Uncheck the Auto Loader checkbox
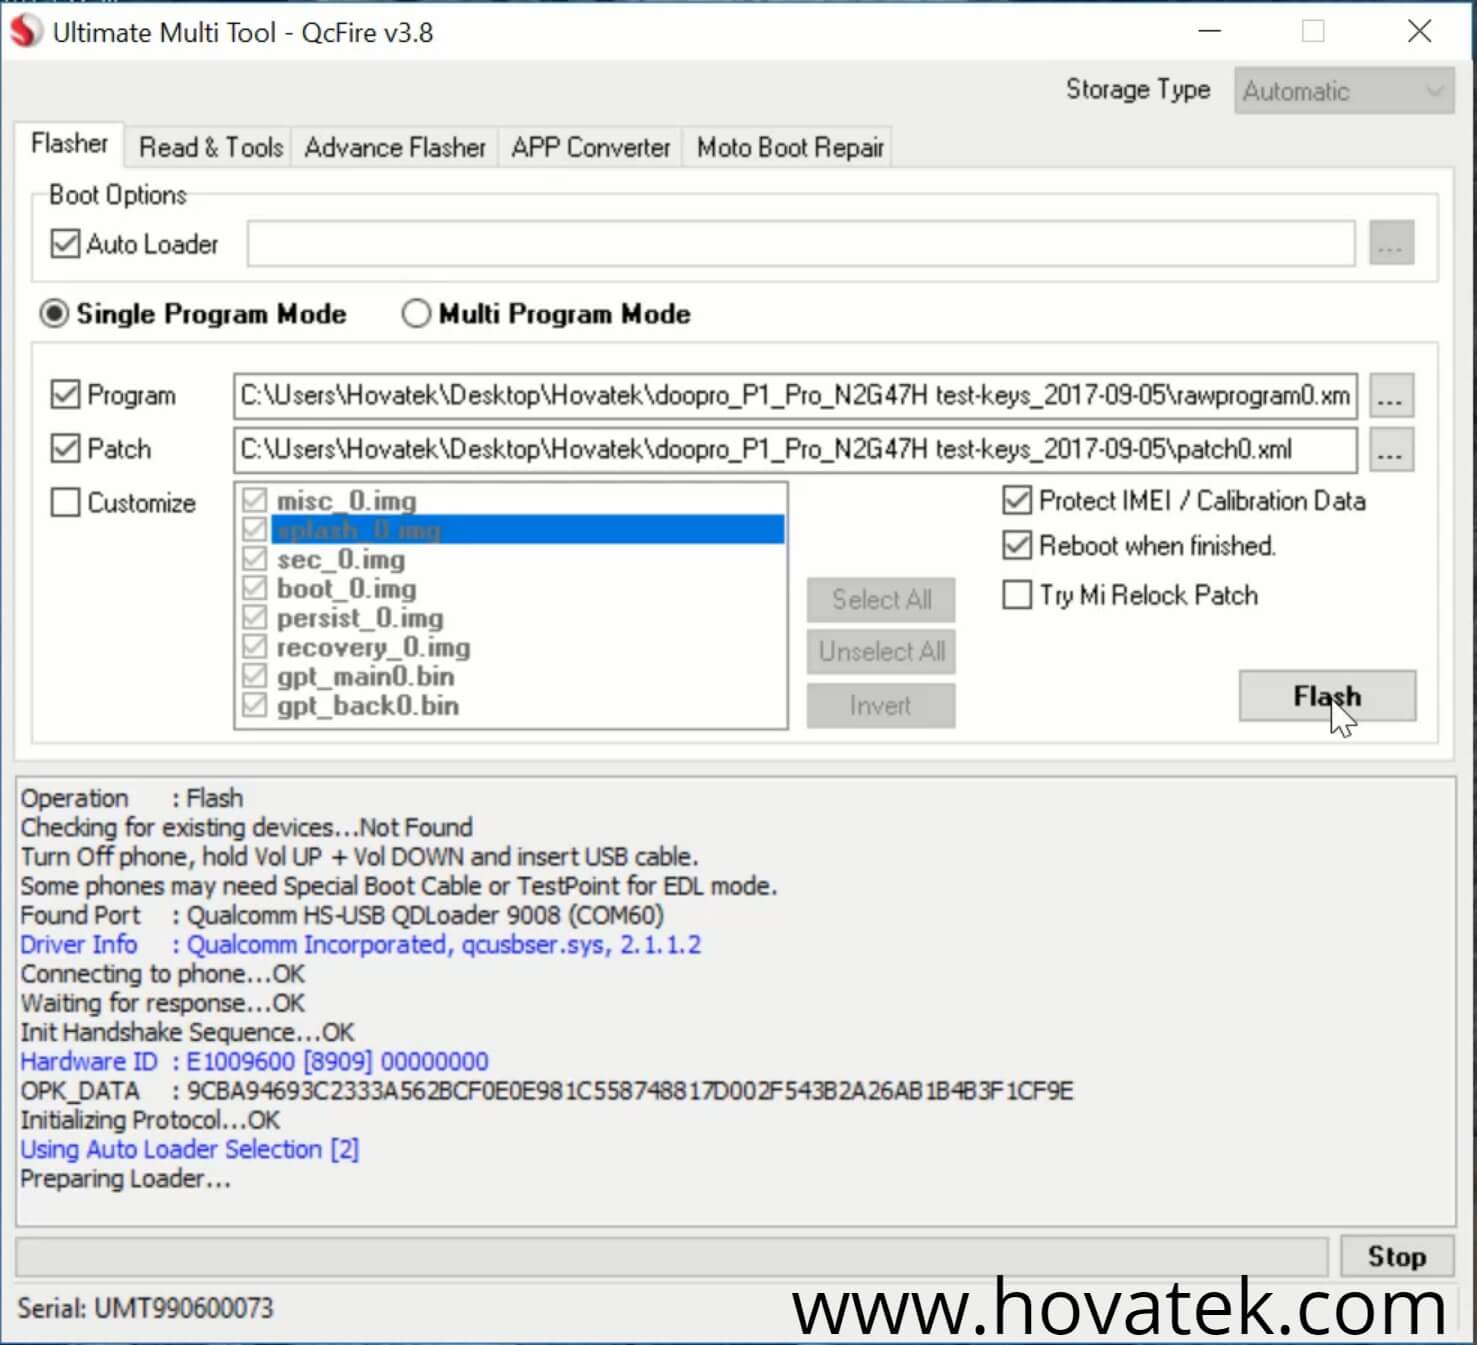This screenshot has height=1345, width=1477. tap(65, 244)
